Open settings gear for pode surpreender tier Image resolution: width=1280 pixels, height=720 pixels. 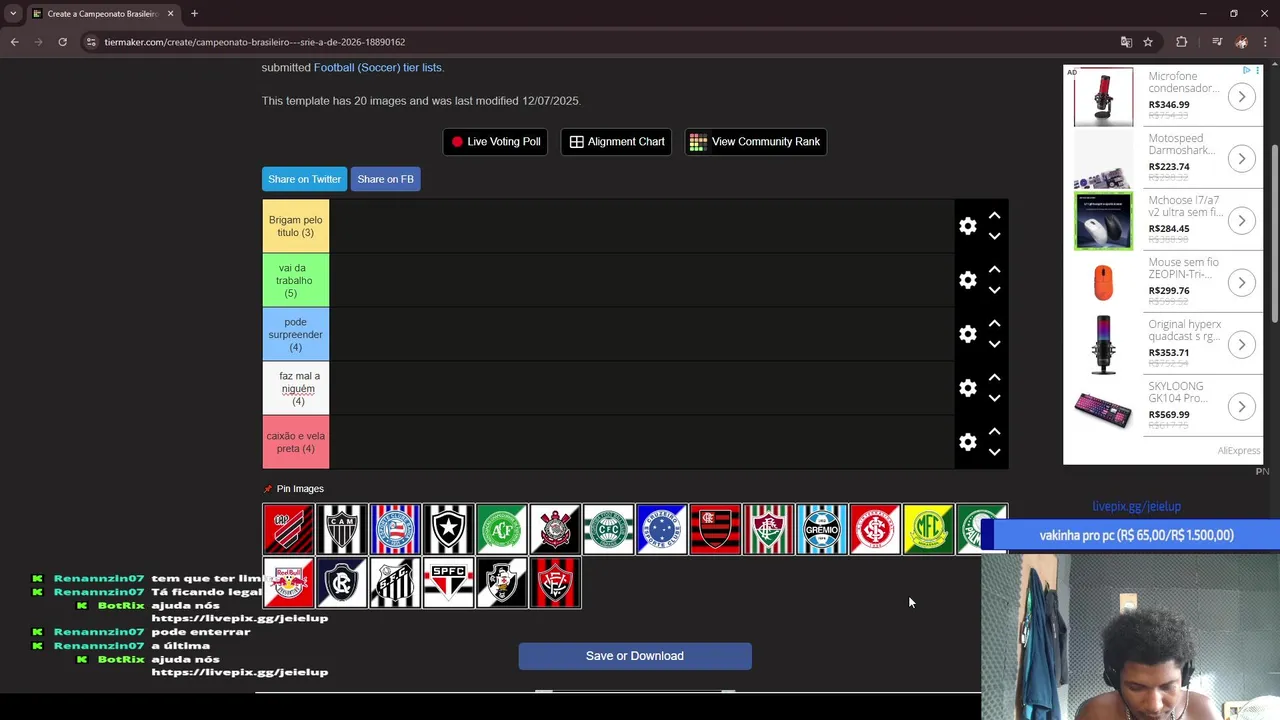click(968, 334)
